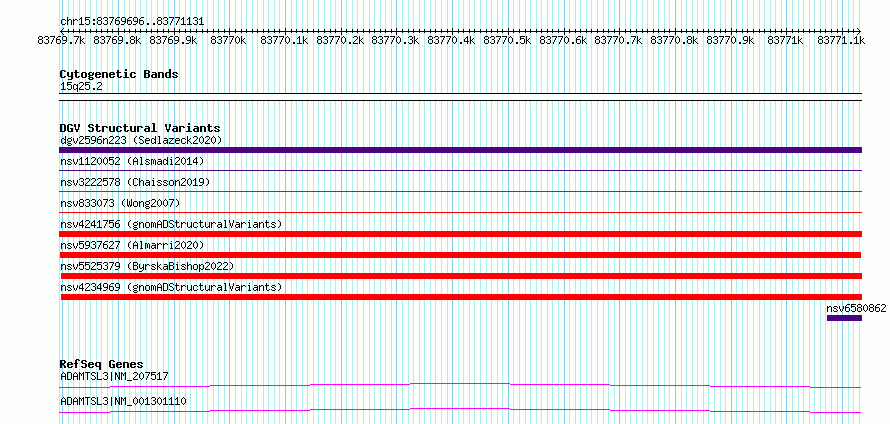This screenshot has height=424, width=890.
Task: Open variant dgv2596n223 (Sedlazeck2020) label
Action: pyautogui.click(x=141, y=140)
